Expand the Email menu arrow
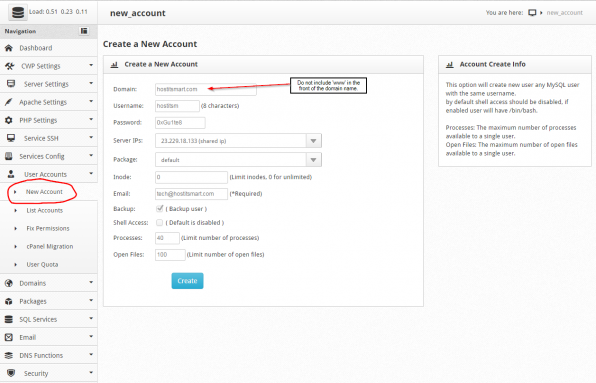596x383 pixels. (x=91, y=337)
